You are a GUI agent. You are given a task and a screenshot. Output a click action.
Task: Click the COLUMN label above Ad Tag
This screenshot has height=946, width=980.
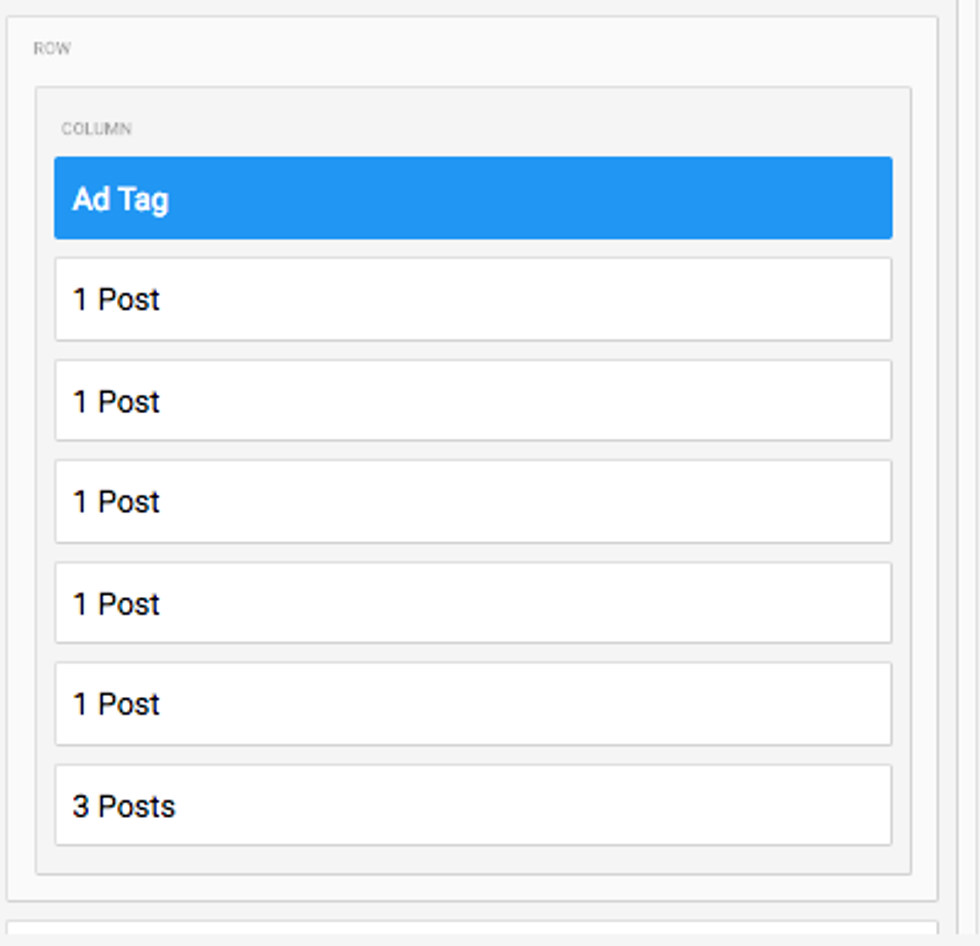coord(96,129)
